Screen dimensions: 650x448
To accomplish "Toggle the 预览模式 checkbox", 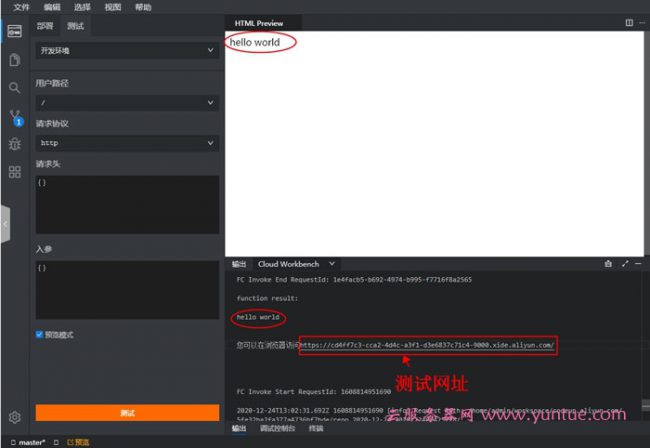I will coord(40,335).
